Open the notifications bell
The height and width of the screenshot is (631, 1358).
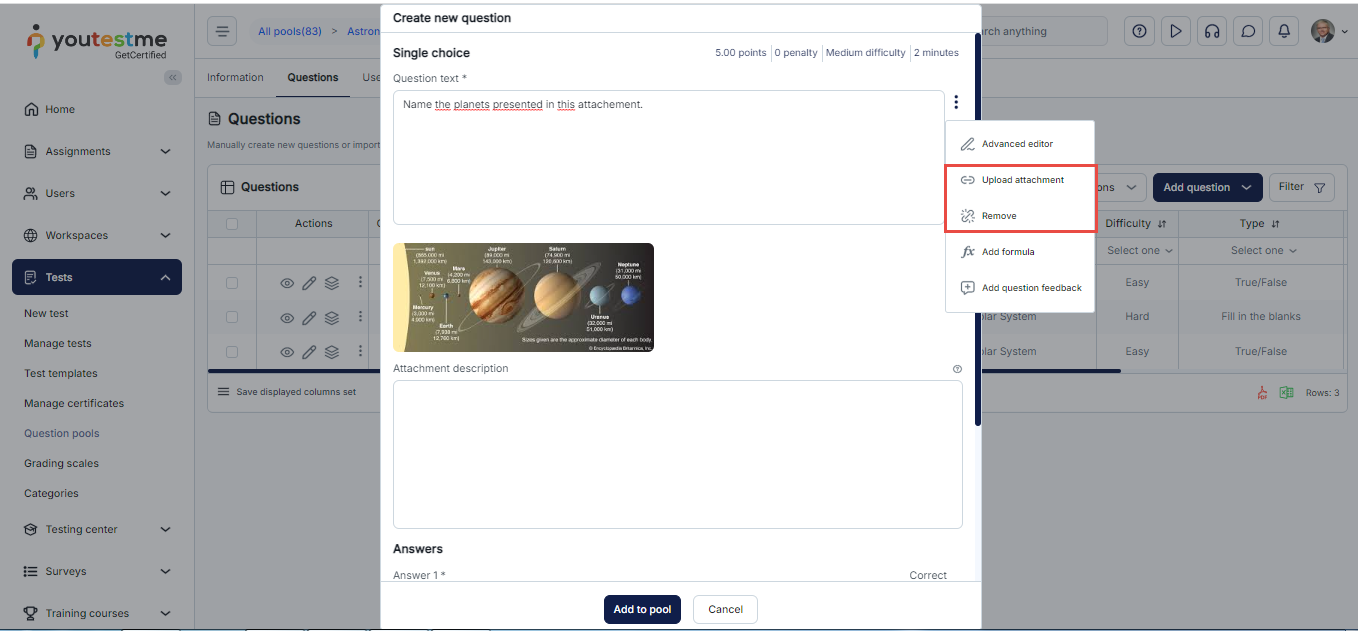point(1285,31)
